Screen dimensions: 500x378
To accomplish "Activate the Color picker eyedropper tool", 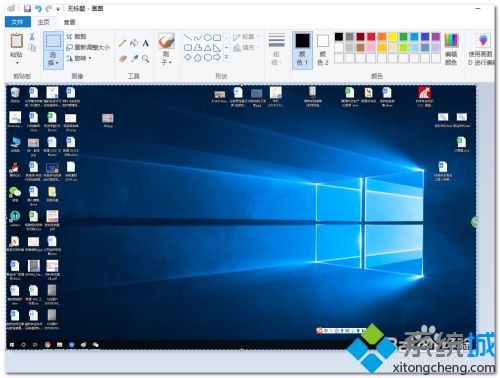I will pyautogui.click(x=134, y=59).
